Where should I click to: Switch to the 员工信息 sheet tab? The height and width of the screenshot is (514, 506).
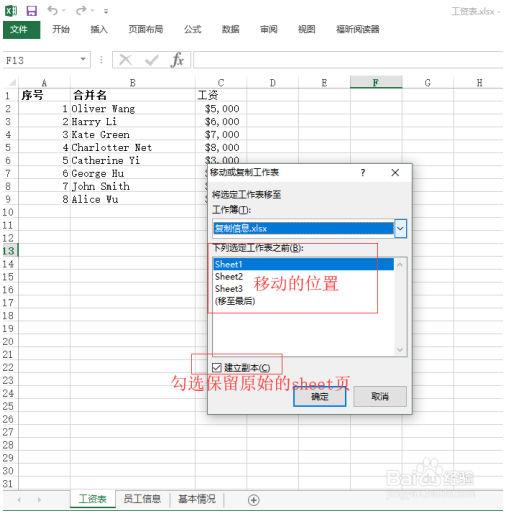point(142,499)
